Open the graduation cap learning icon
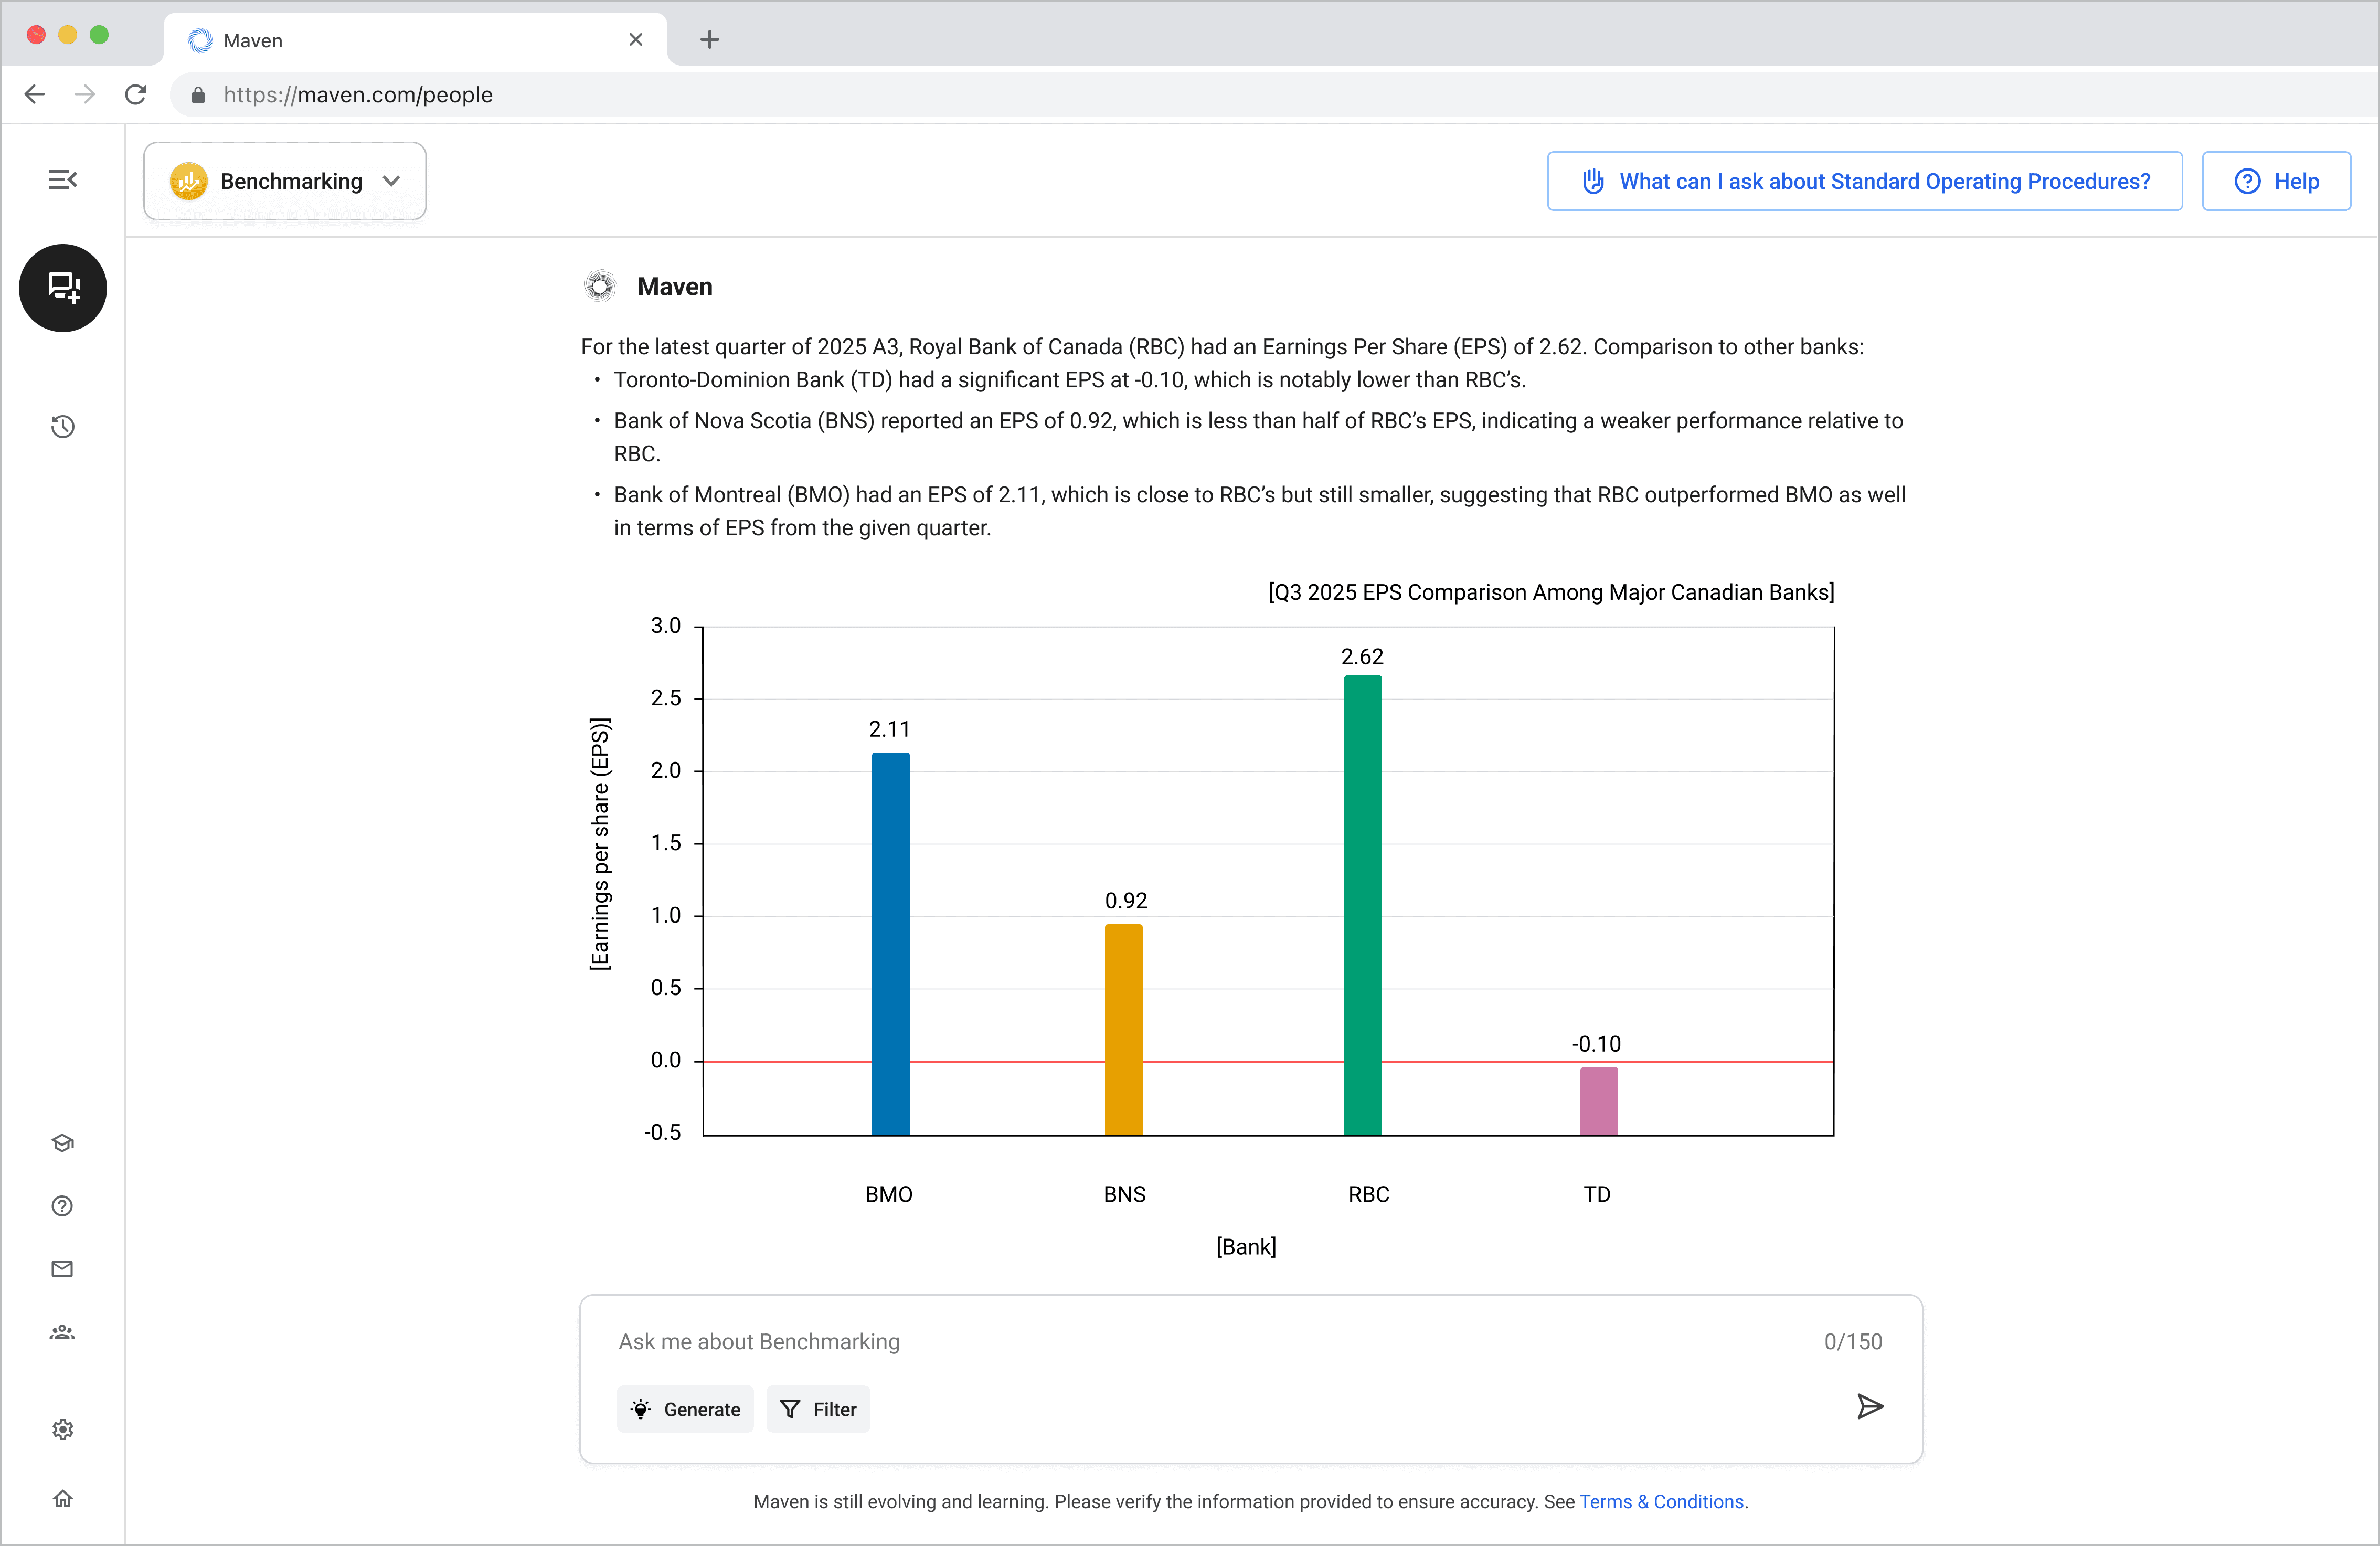 pos(63,1143)
